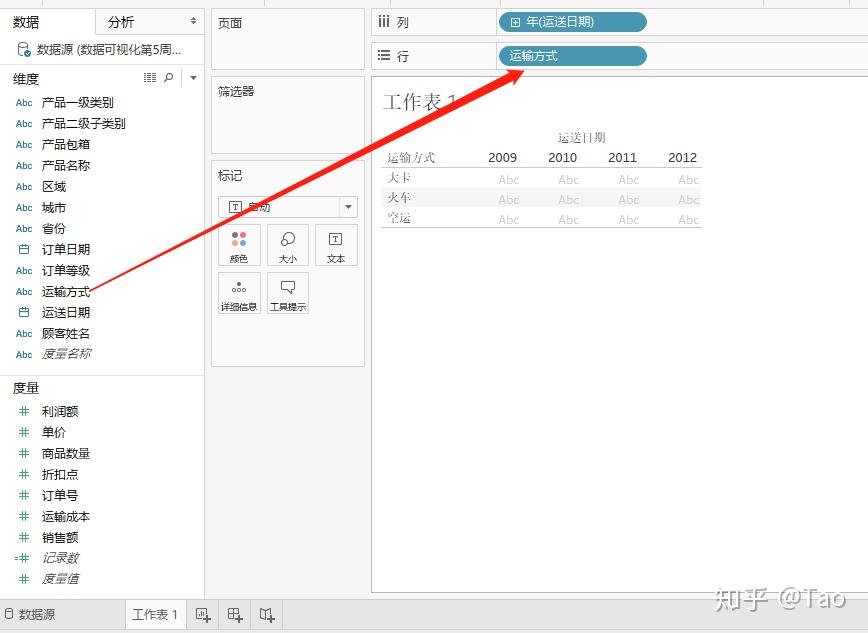Select the 订单日期 dimension field
Screen dimensions: 868x633
tap(66, 249)
